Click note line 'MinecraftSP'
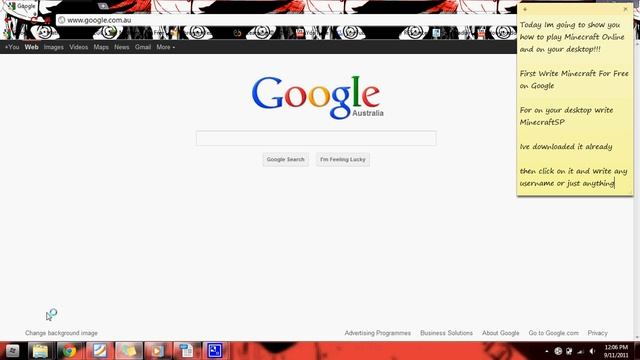This screenshot has height=360, width=640. point(542,122)
